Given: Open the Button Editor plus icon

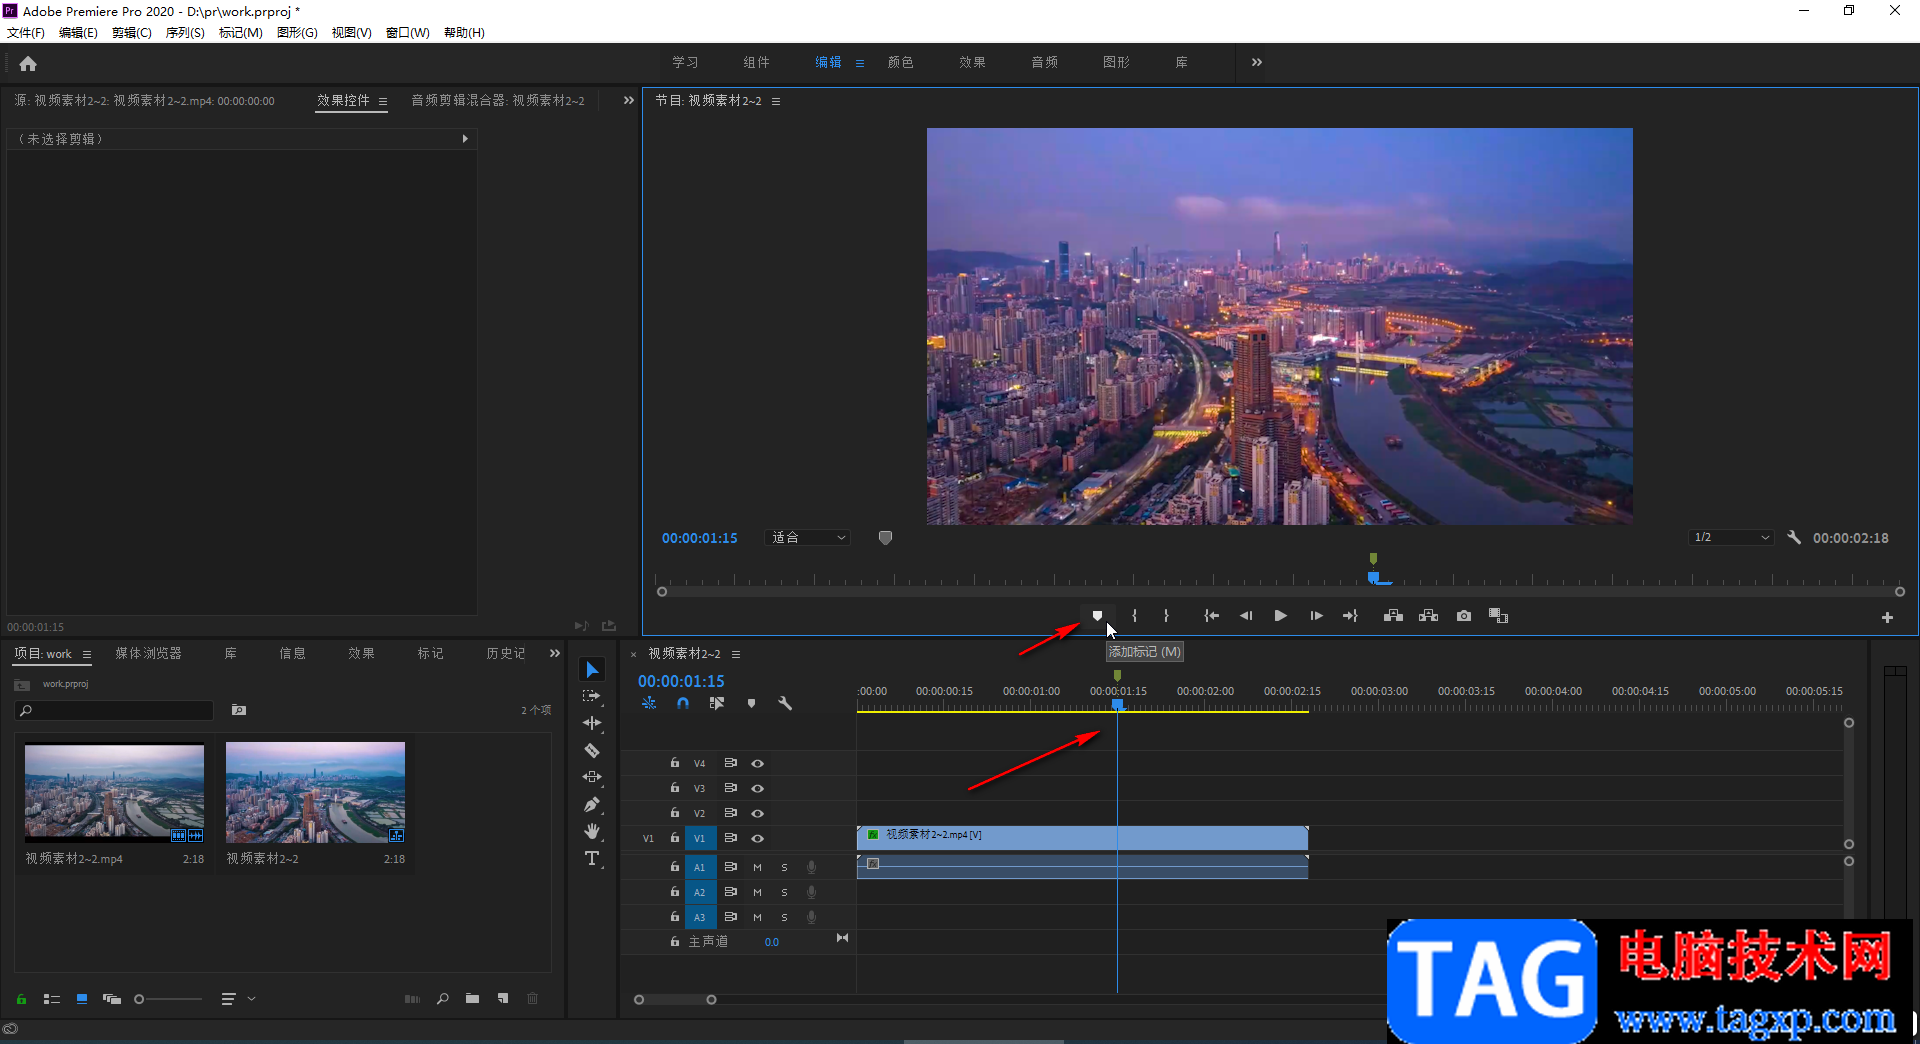Looking at the screenshot, I should tap(1887, 618).
